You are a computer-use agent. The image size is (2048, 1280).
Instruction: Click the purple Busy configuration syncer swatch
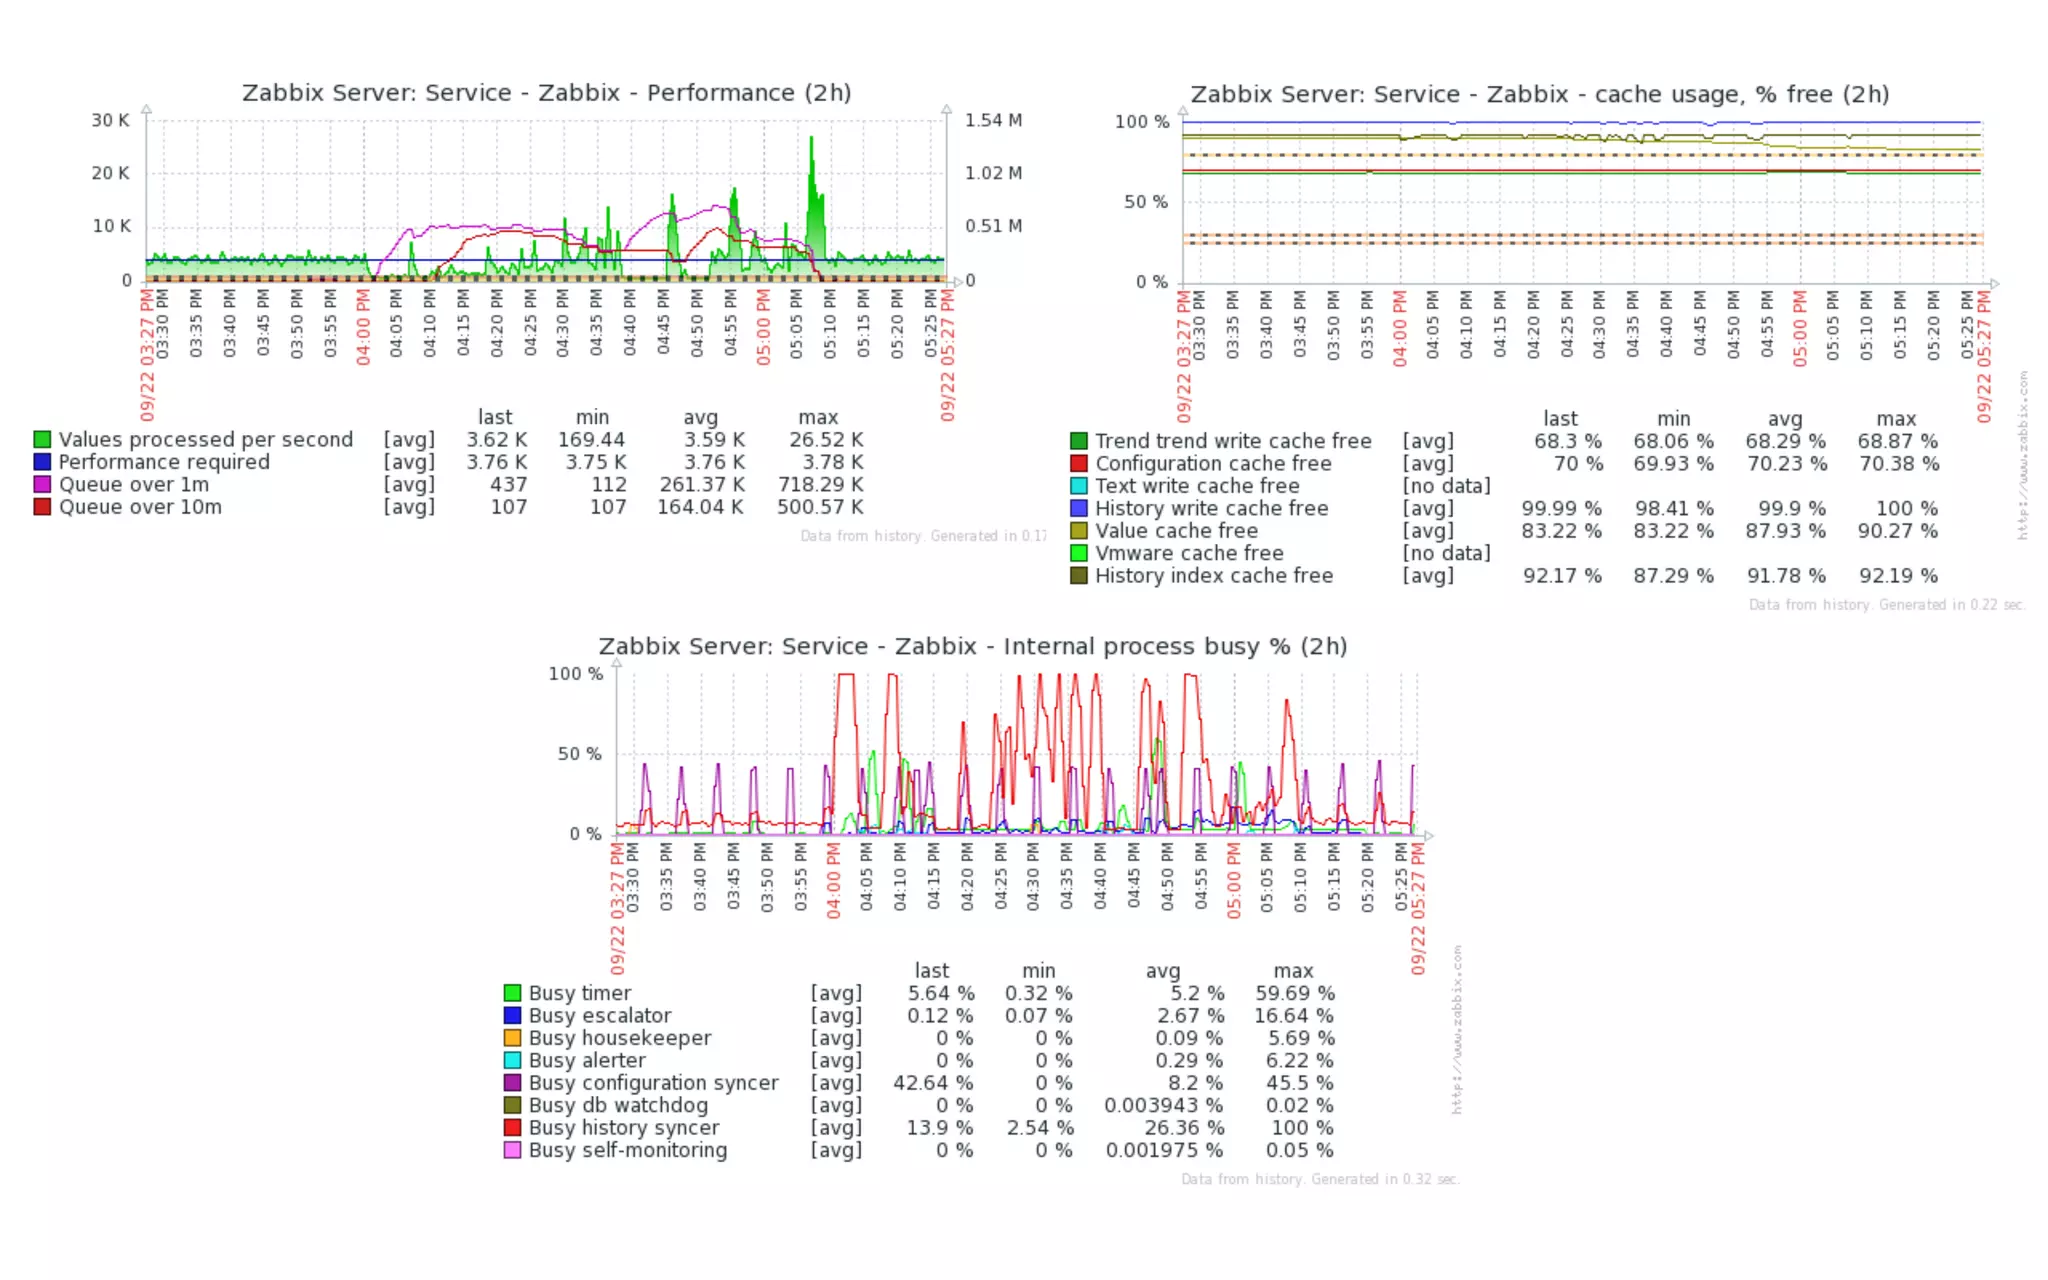[513, 1083]
